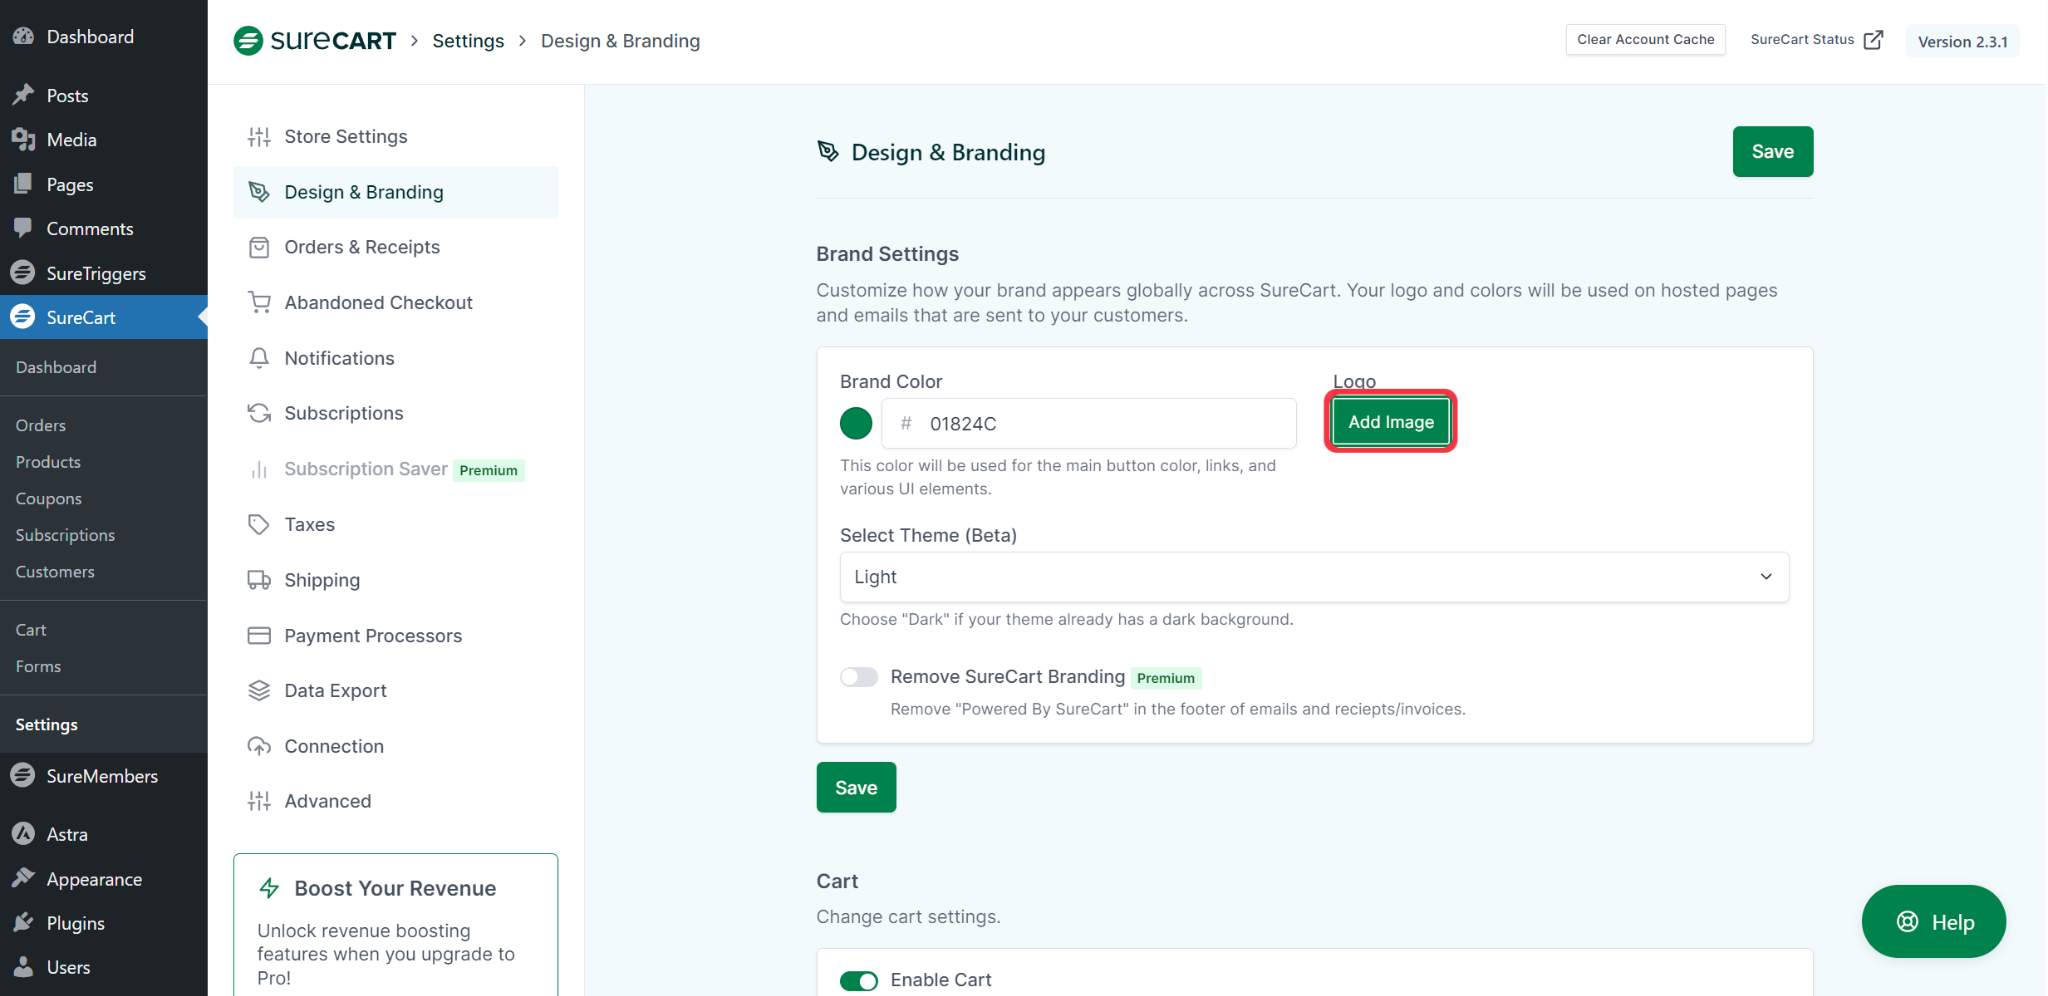Click the chevron arrow in theme selector

pyautogui.click(x=1766, y=577)
